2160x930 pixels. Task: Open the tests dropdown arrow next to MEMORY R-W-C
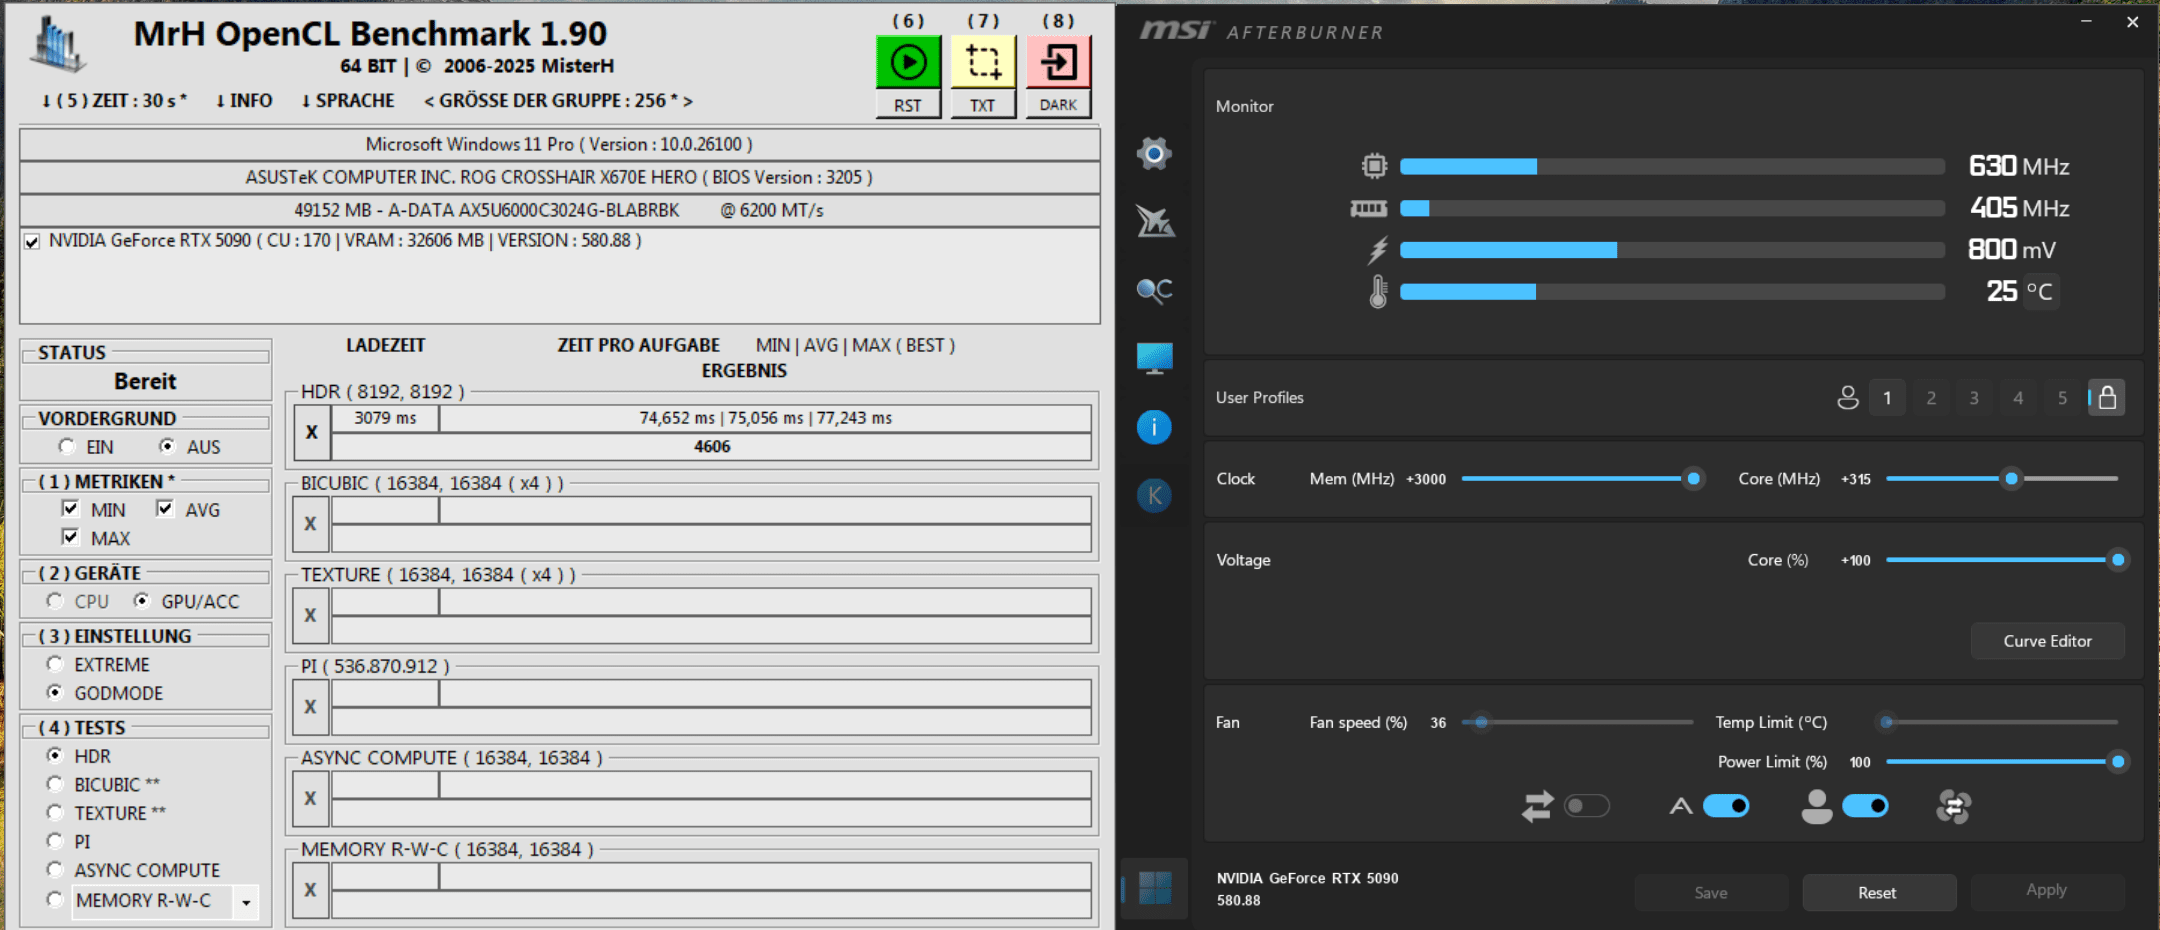point(246,902)
